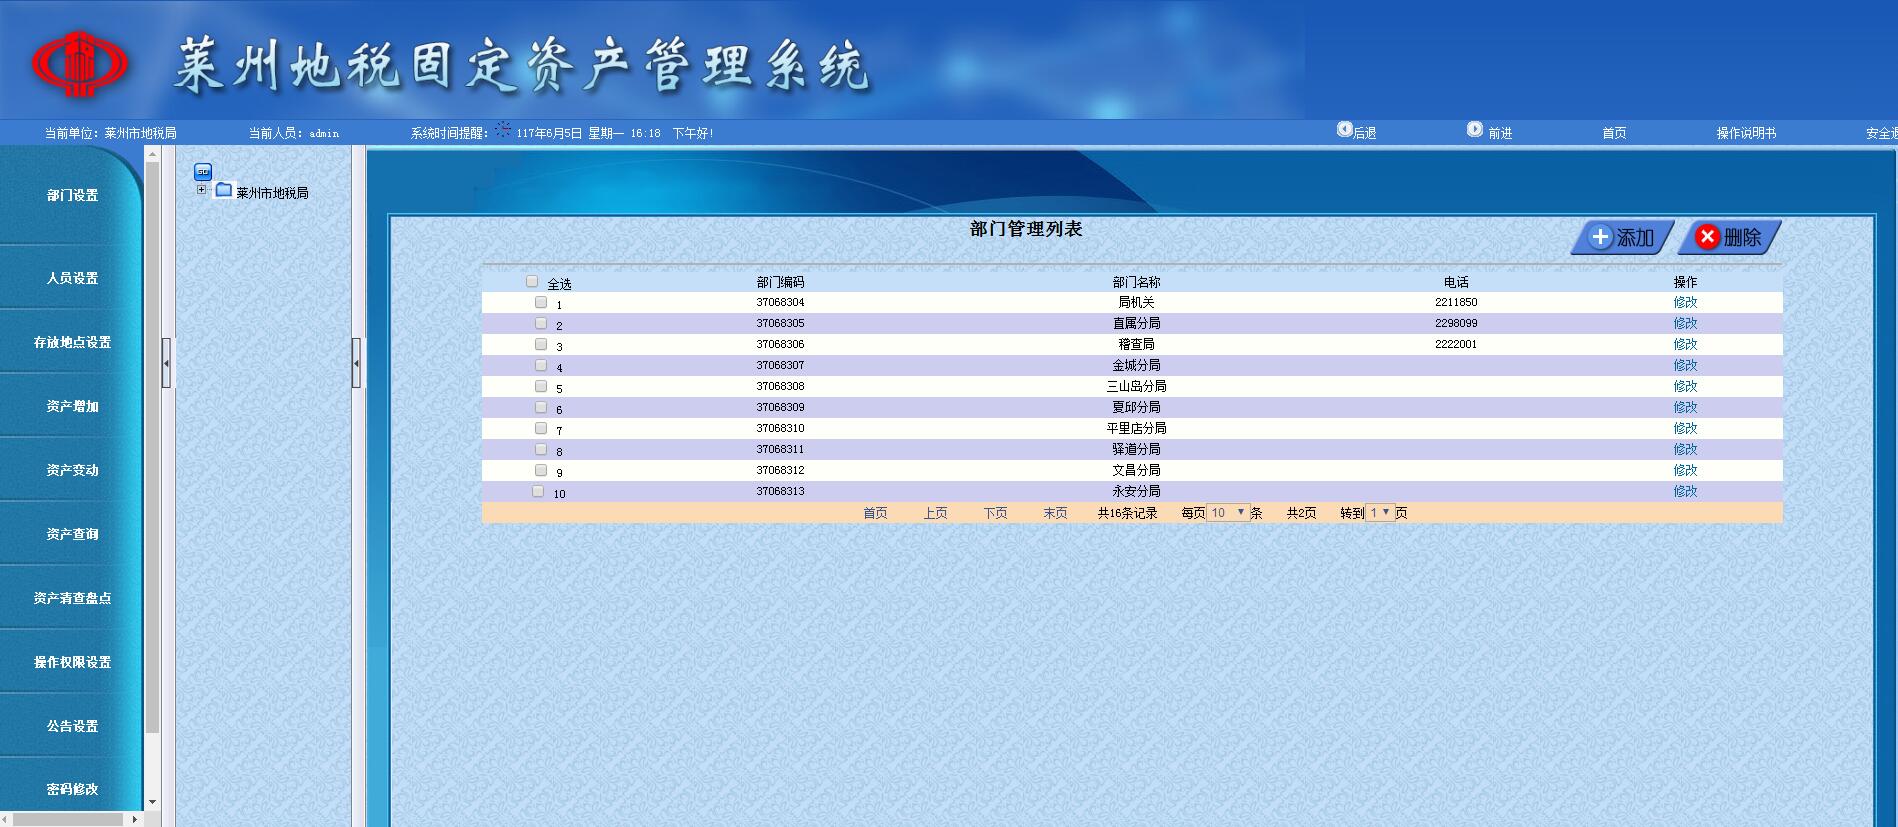1898x827 pixels.
Task: Select the checkbox for row 5 三山岛分局
Action: 541,386
